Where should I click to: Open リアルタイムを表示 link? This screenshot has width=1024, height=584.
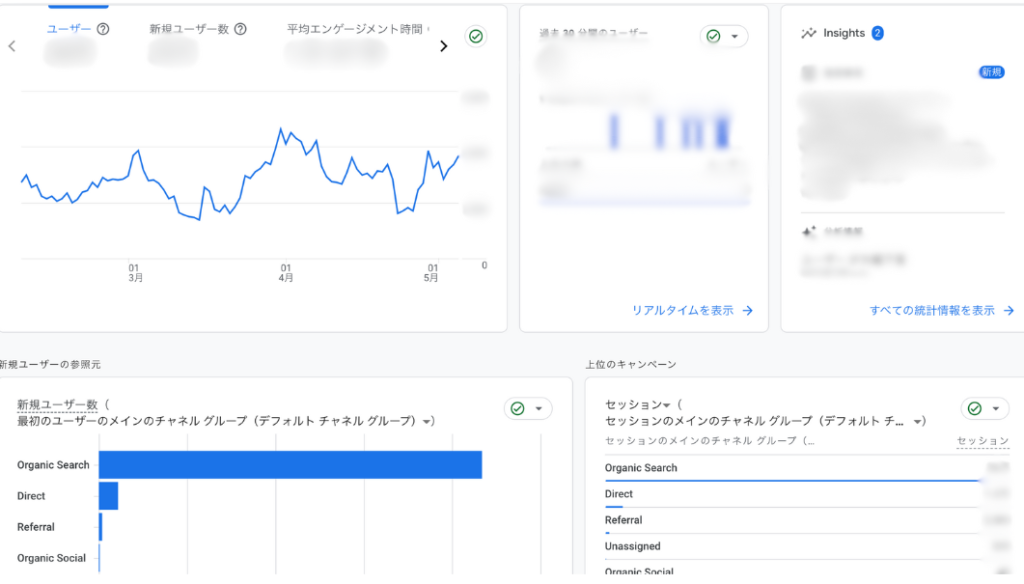(x=682, y=310)
